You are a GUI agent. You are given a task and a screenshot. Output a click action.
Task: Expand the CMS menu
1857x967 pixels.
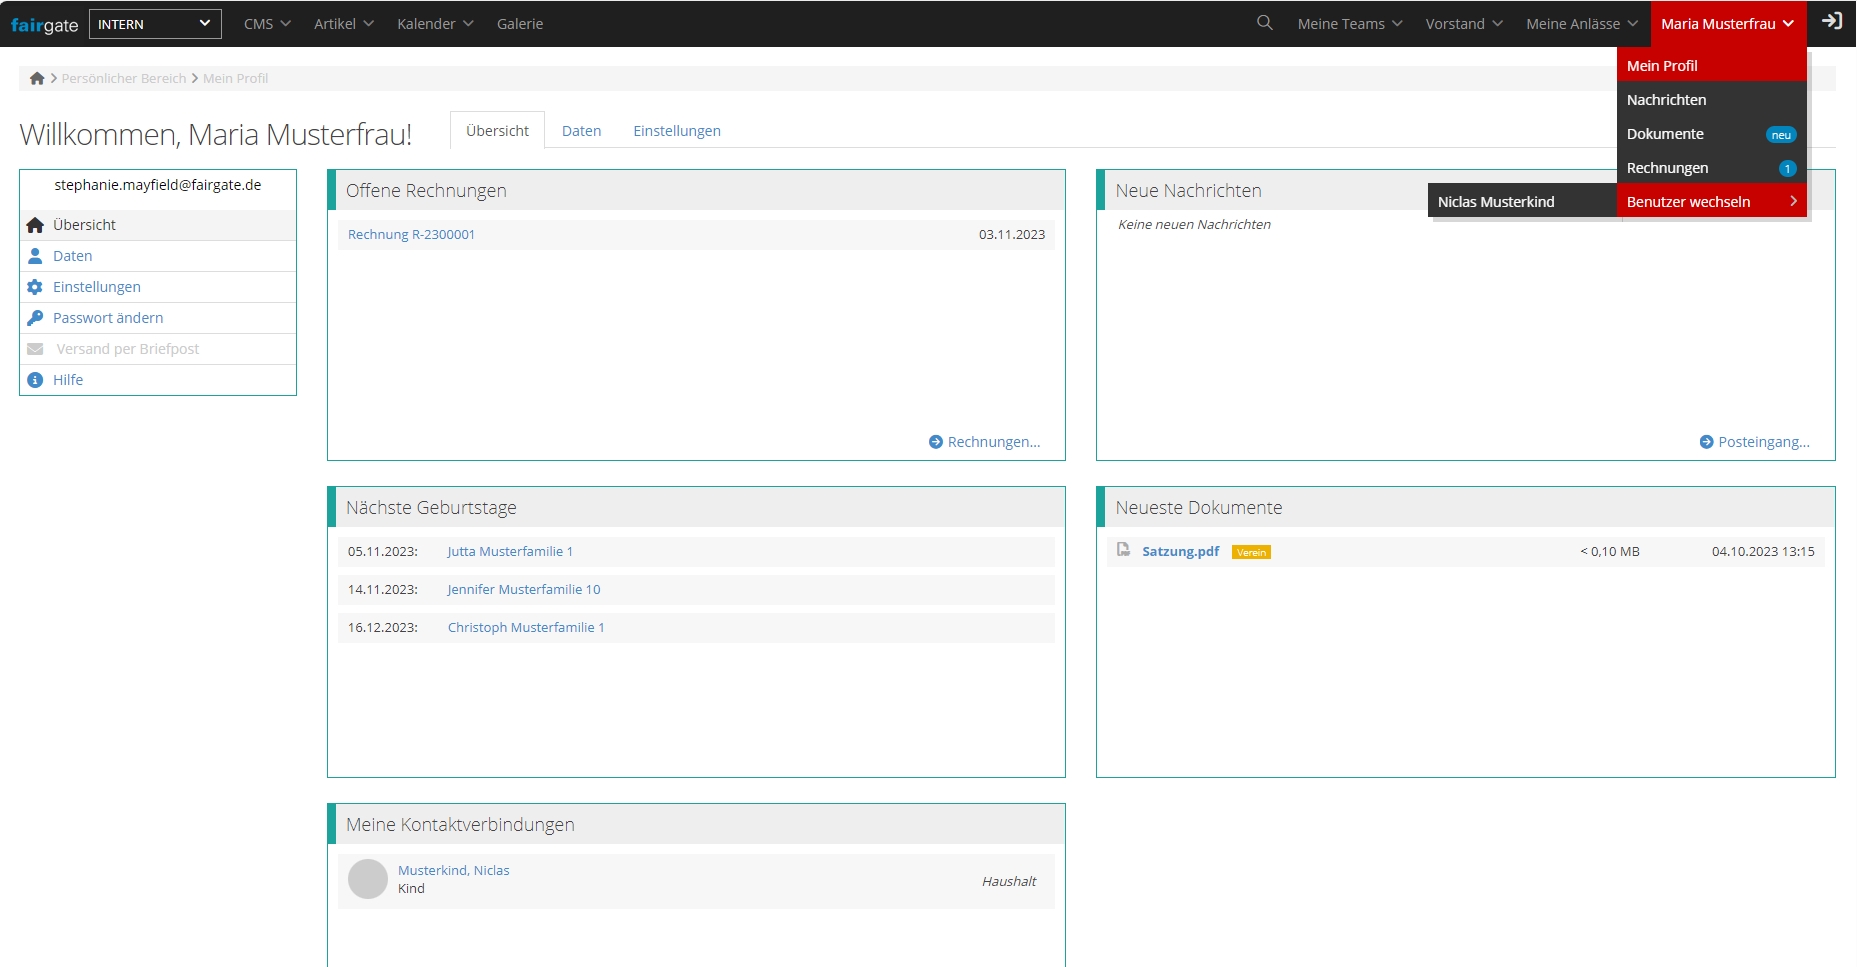267,24
